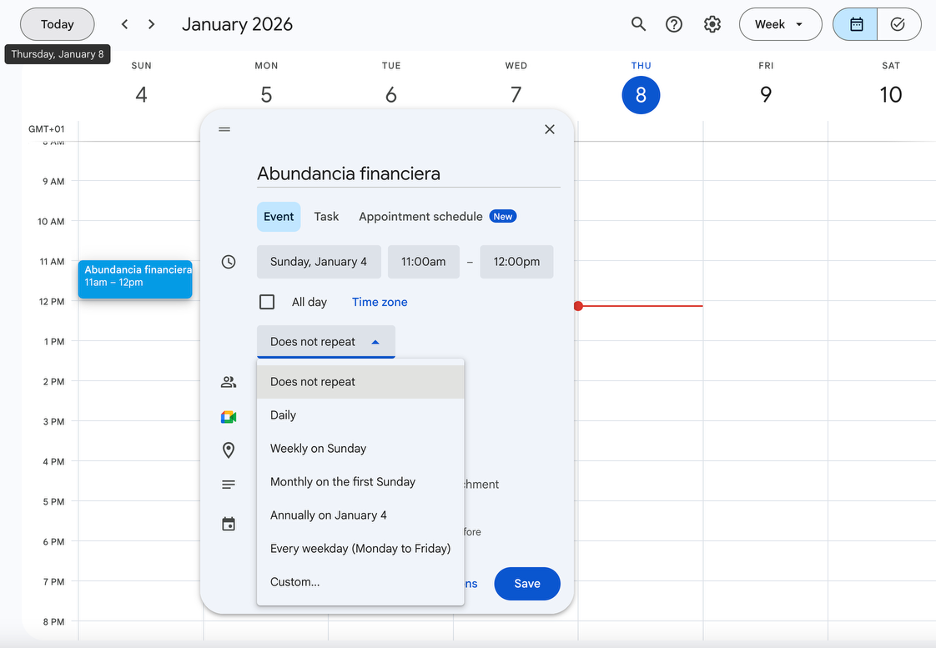Click the add guests people icon
Image resolution: width=936 pixels, height=648 pixels.
[229, 382]
